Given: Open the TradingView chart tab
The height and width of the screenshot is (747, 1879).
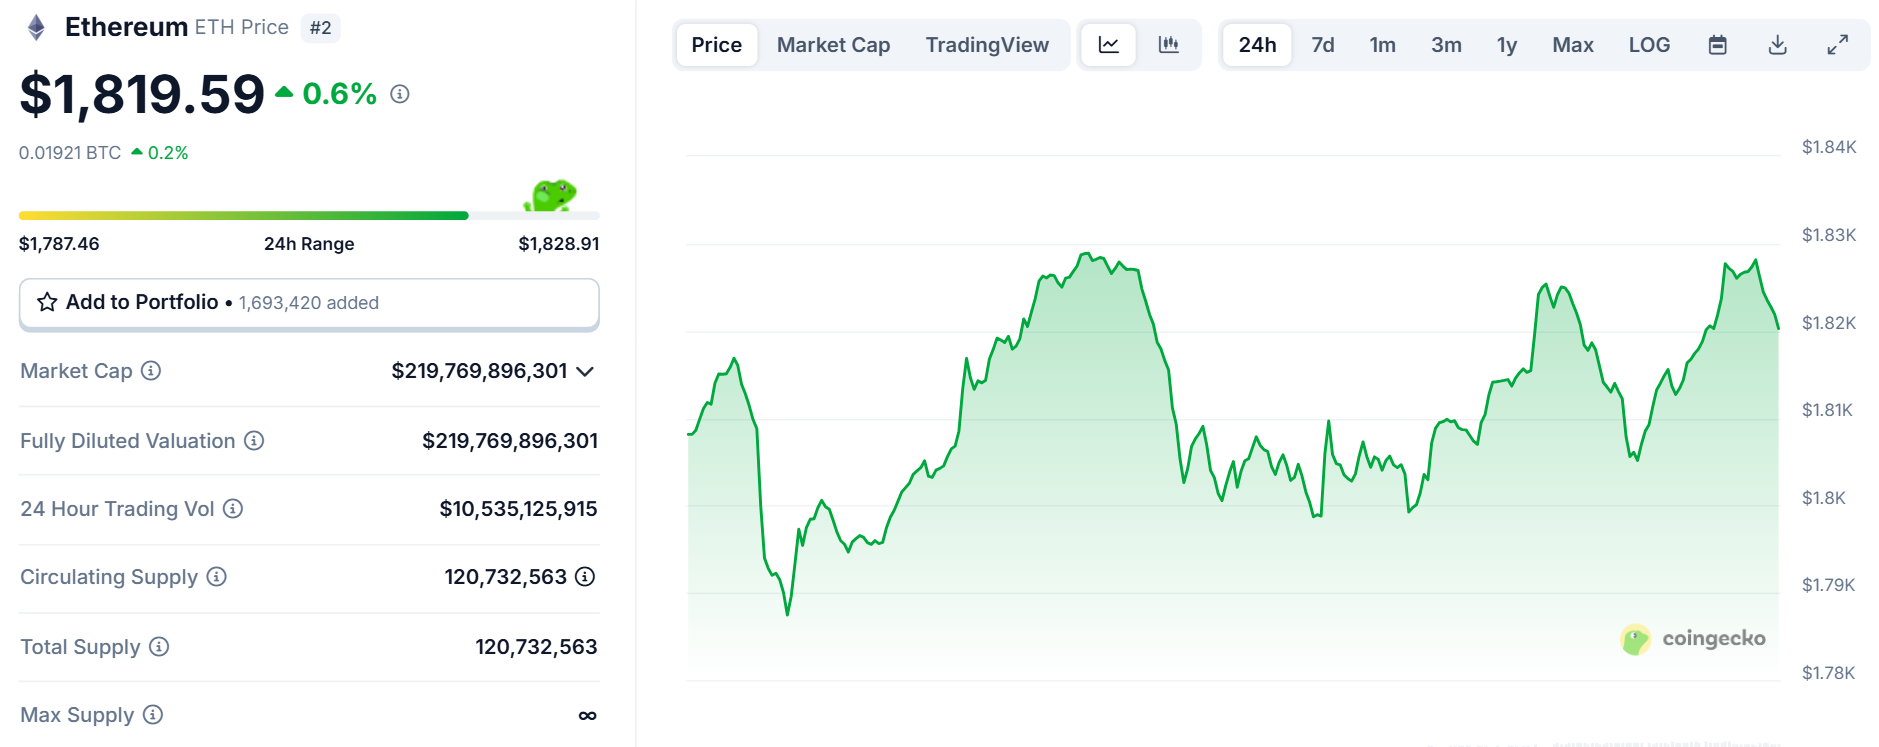Looking at the screenshot, I should pos(987,45).
